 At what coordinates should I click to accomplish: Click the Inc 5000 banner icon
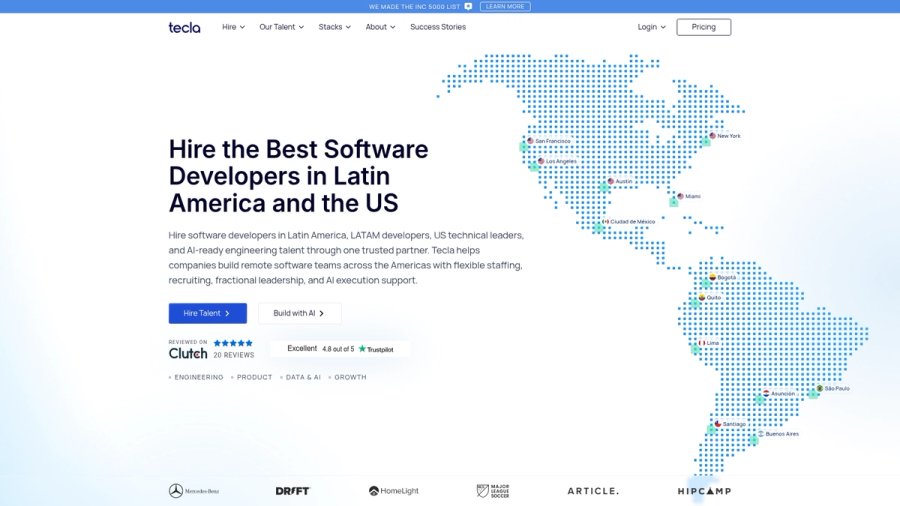468,6
